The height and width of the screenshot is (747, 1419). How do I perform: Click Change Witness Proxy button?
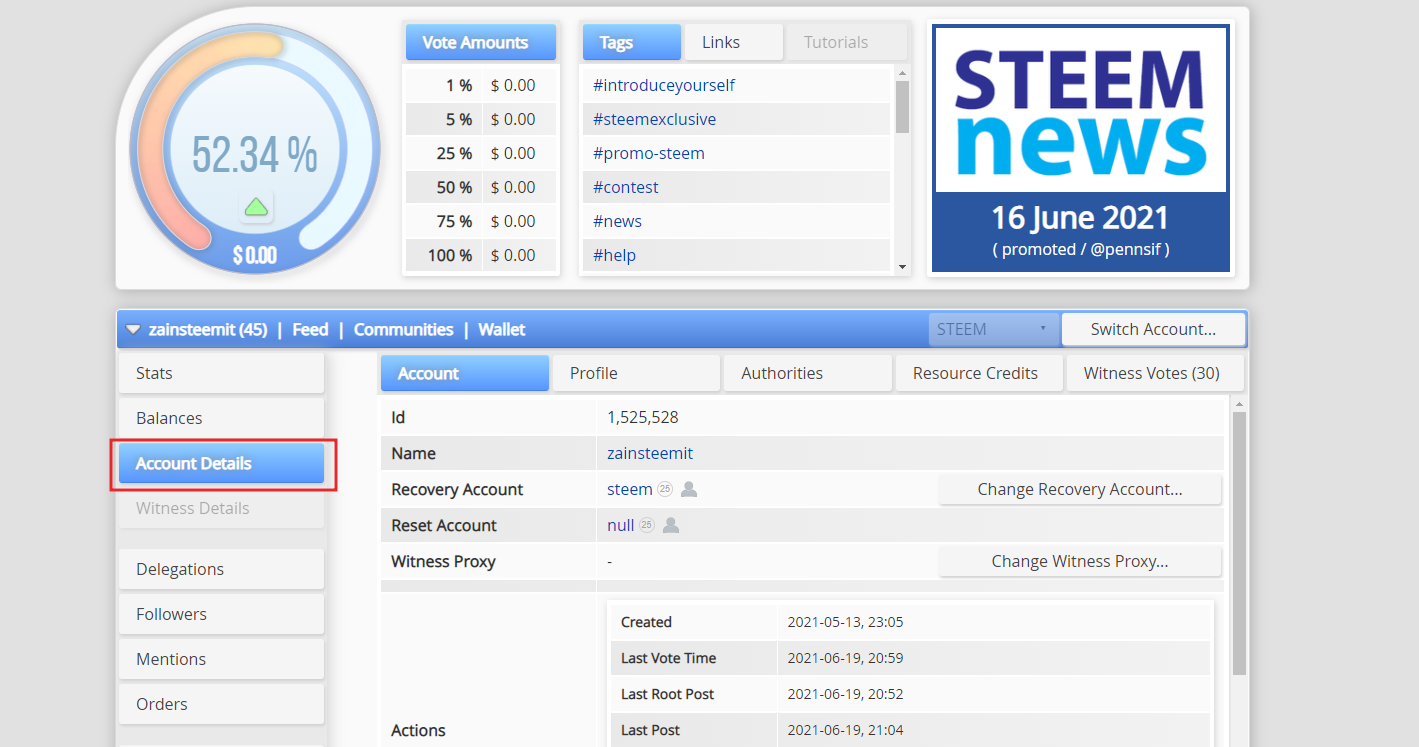tap(1080, 561)
